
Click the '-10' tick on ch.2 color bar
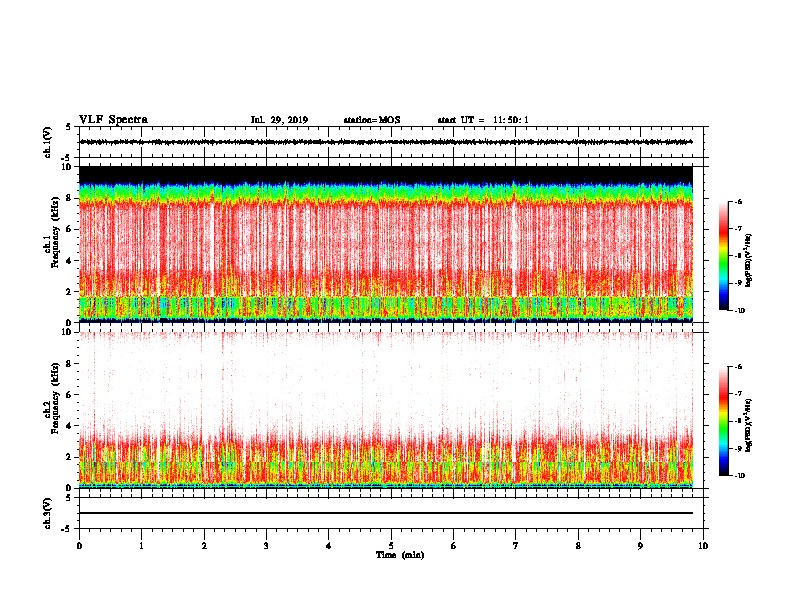point(739,476)
